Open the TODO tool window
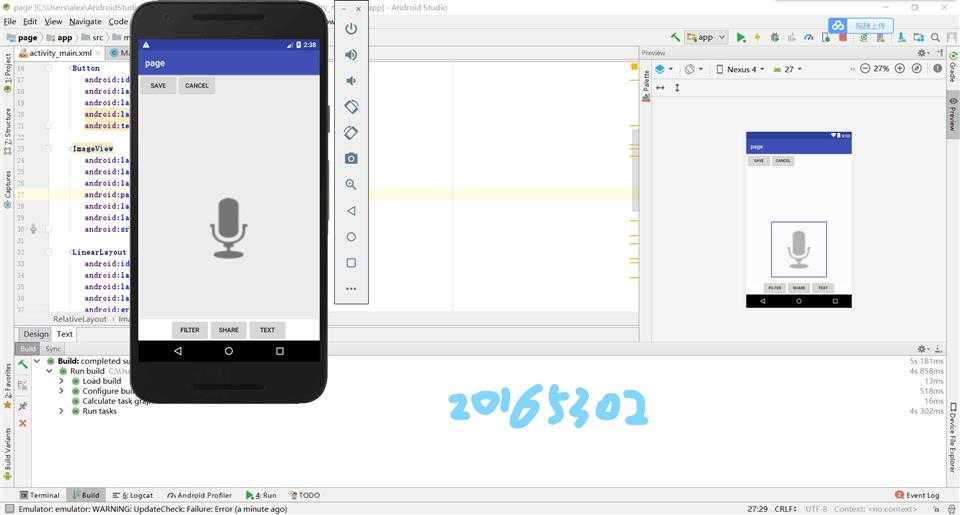The width and height of the screenshot is (960, 515). [304, 495]
